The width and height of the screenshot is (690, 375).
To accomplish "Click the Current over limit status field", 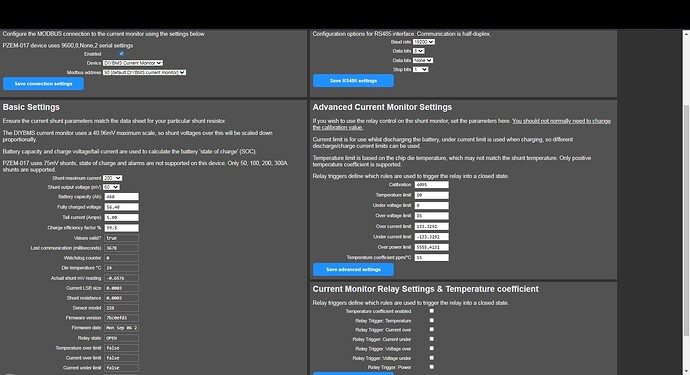I will [121, 358].
